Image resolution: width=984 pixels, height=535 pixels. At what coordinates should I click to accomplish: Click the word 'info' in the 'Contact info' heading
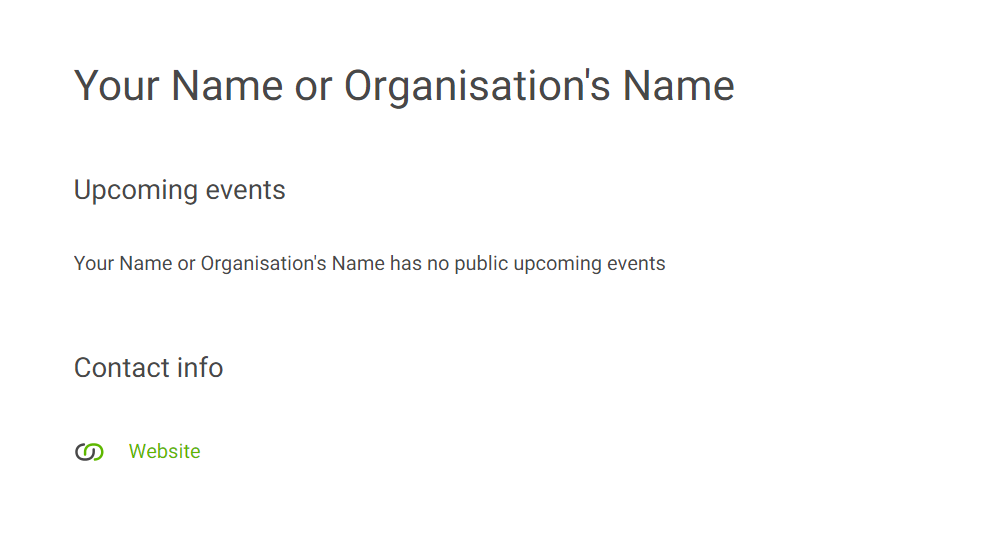pos(200,368)
